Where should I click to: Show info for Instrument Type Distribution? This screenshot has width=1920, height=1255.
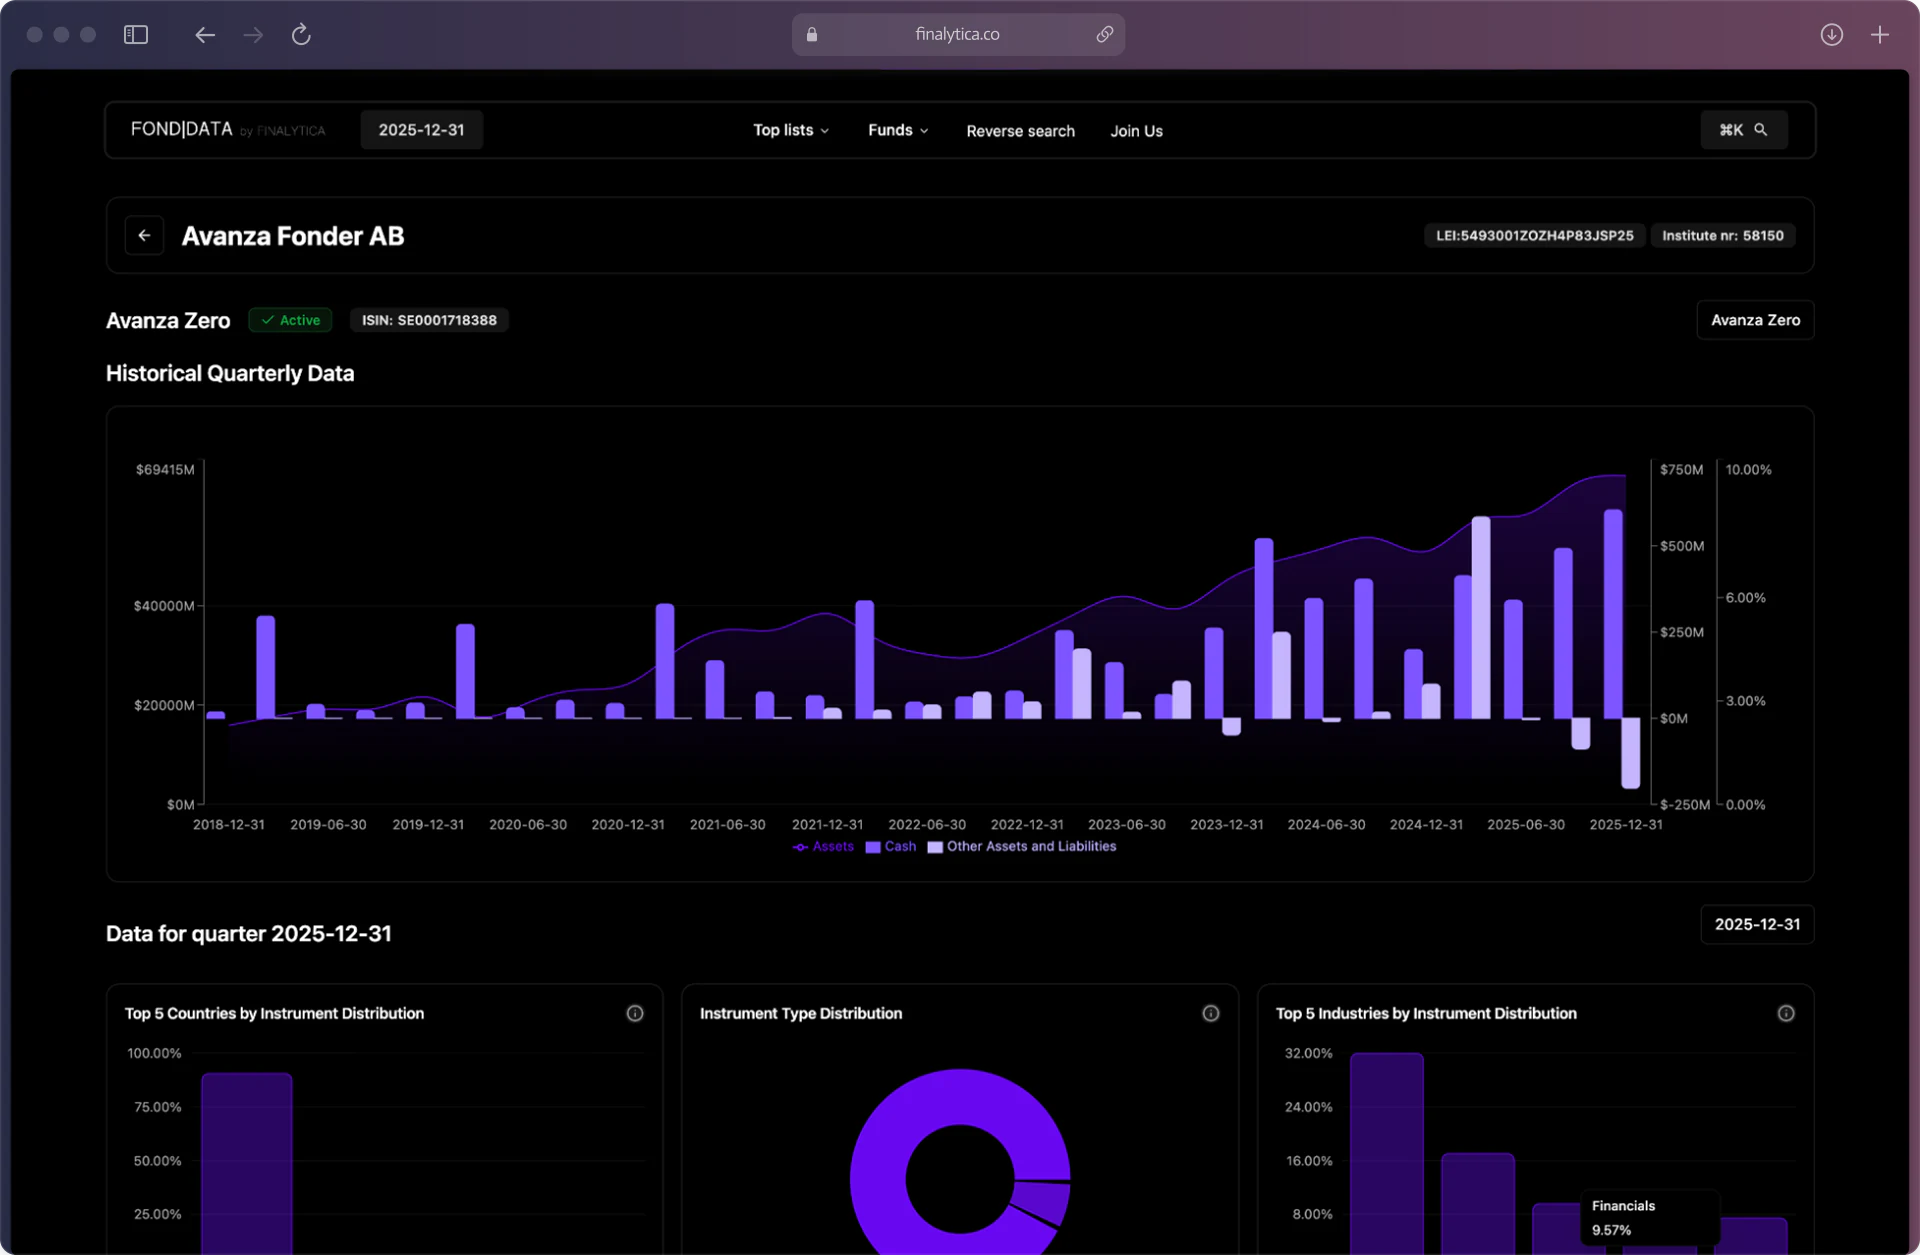[1210, 1013]
